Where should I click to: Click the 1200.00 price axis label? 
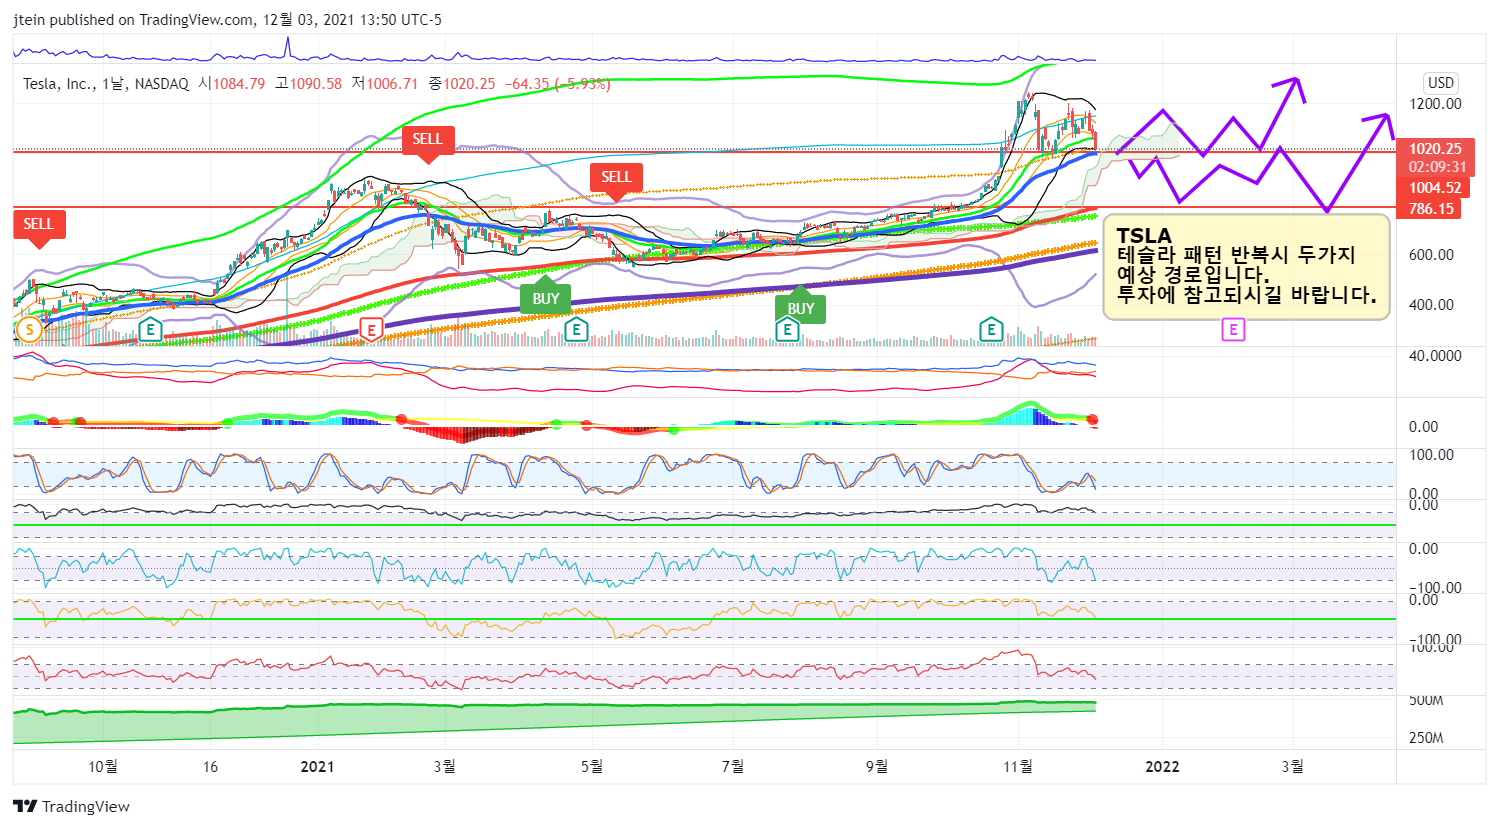1435,104
